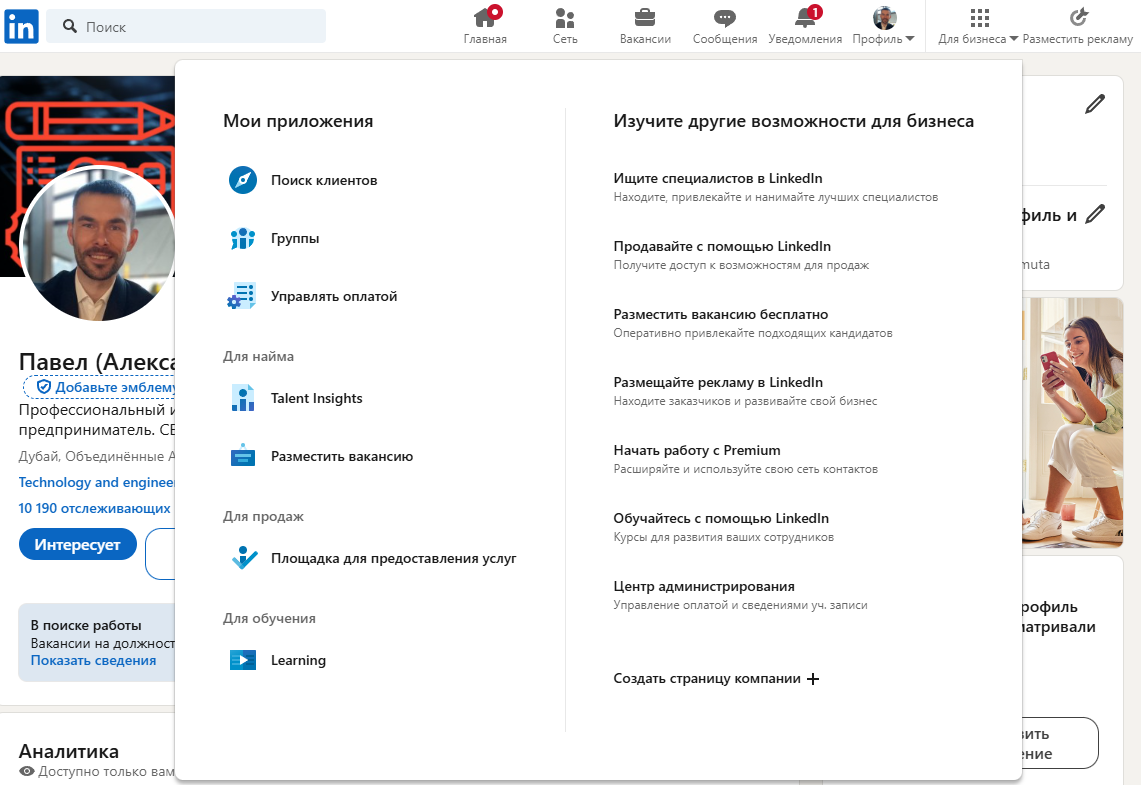
Task: Choose Площадка для предоставления услуг entry
Action: (x=394, y=559)
